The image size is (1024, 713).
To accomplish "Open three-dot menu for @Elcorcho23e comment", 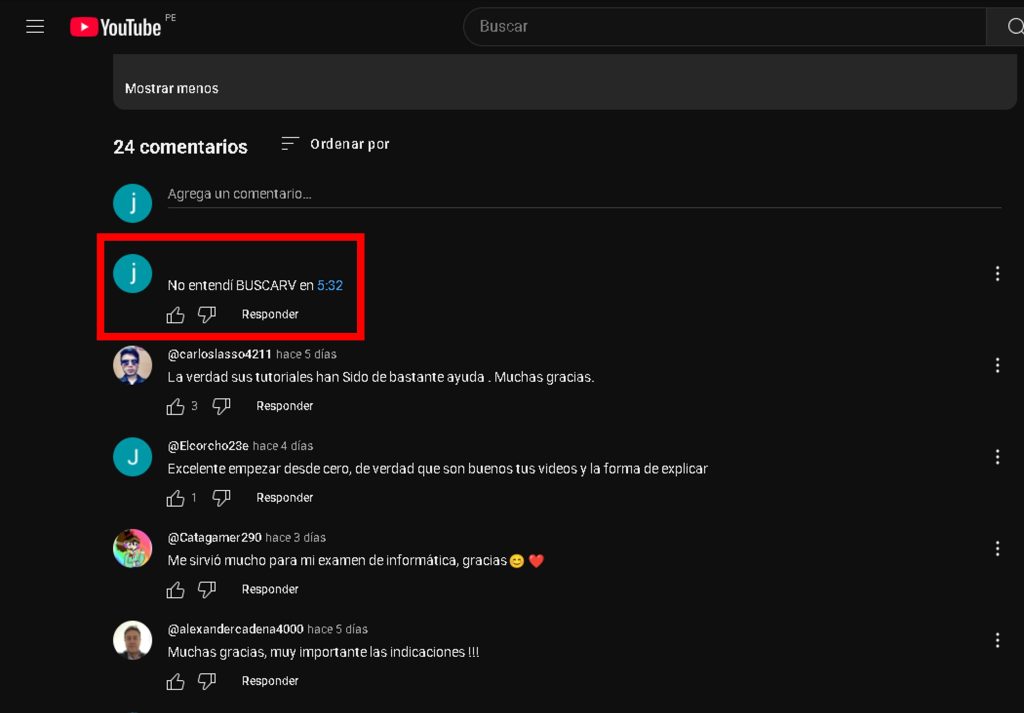I will (997, 457).
